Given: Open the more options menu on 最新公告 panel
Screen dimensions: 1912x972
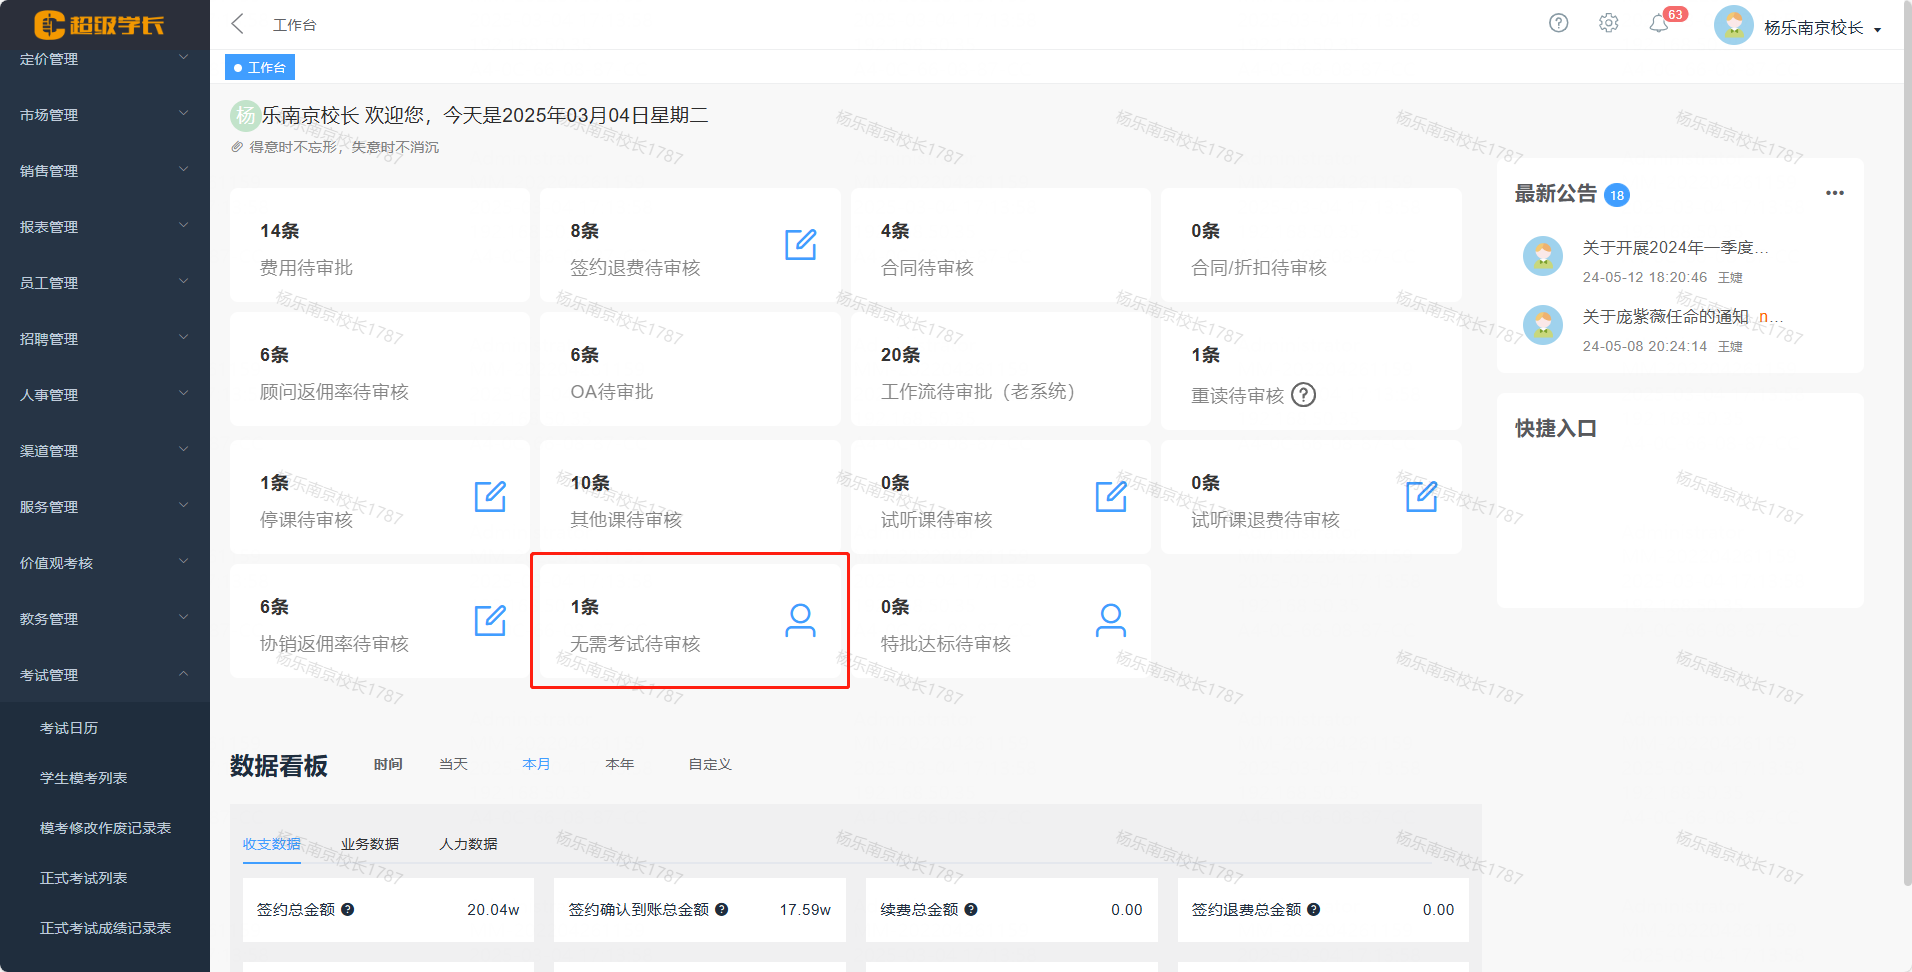Looking at the screenshot, I should pyautogui.click(x=1835, y=193).
